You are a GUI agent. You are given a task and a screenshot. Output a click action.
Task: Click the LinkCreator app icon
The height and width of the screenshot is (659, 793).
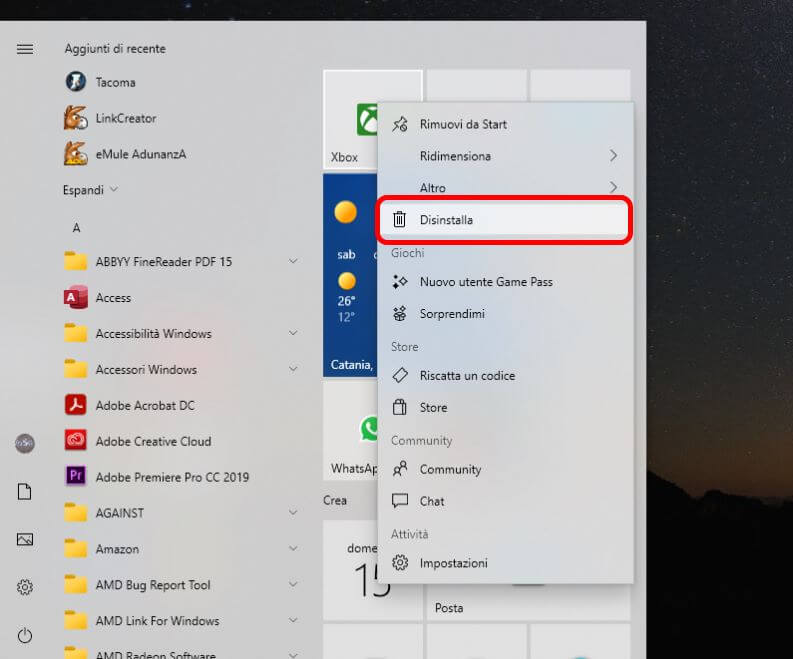click(76, 117)
